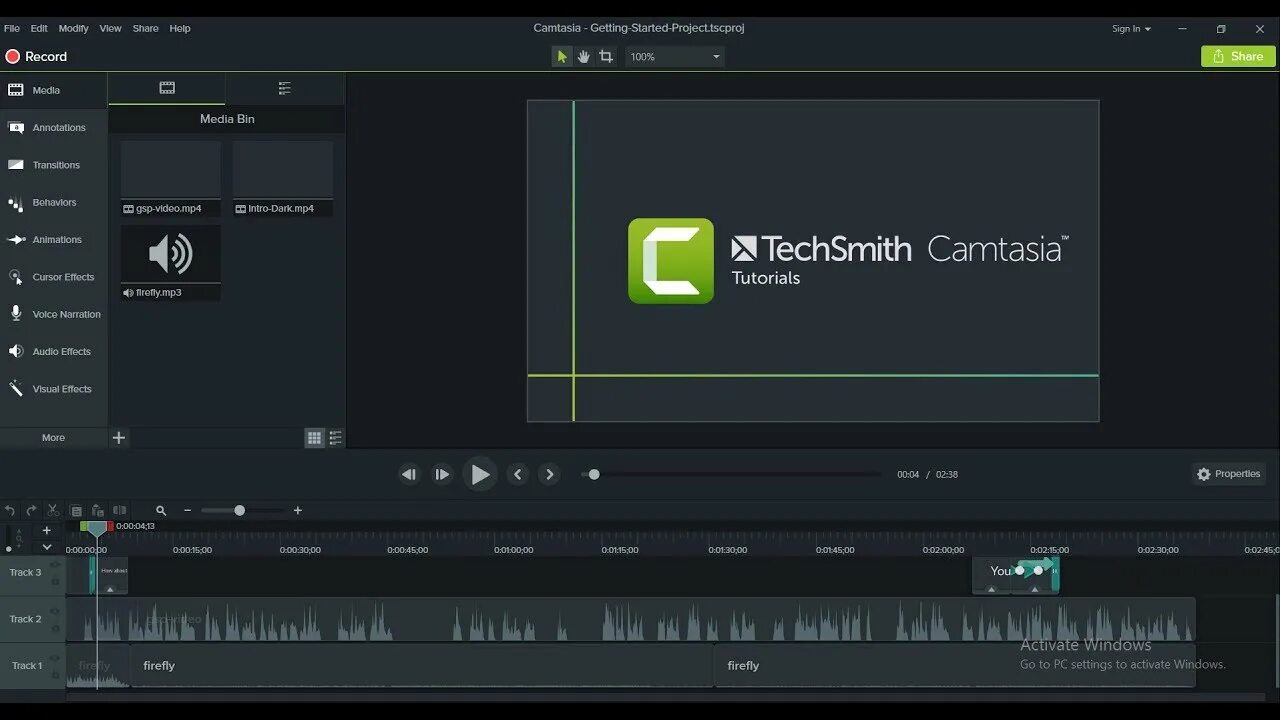1280x720 pixels.
Task: Expand the Sign In menu
Action: tap(1131, 28)
